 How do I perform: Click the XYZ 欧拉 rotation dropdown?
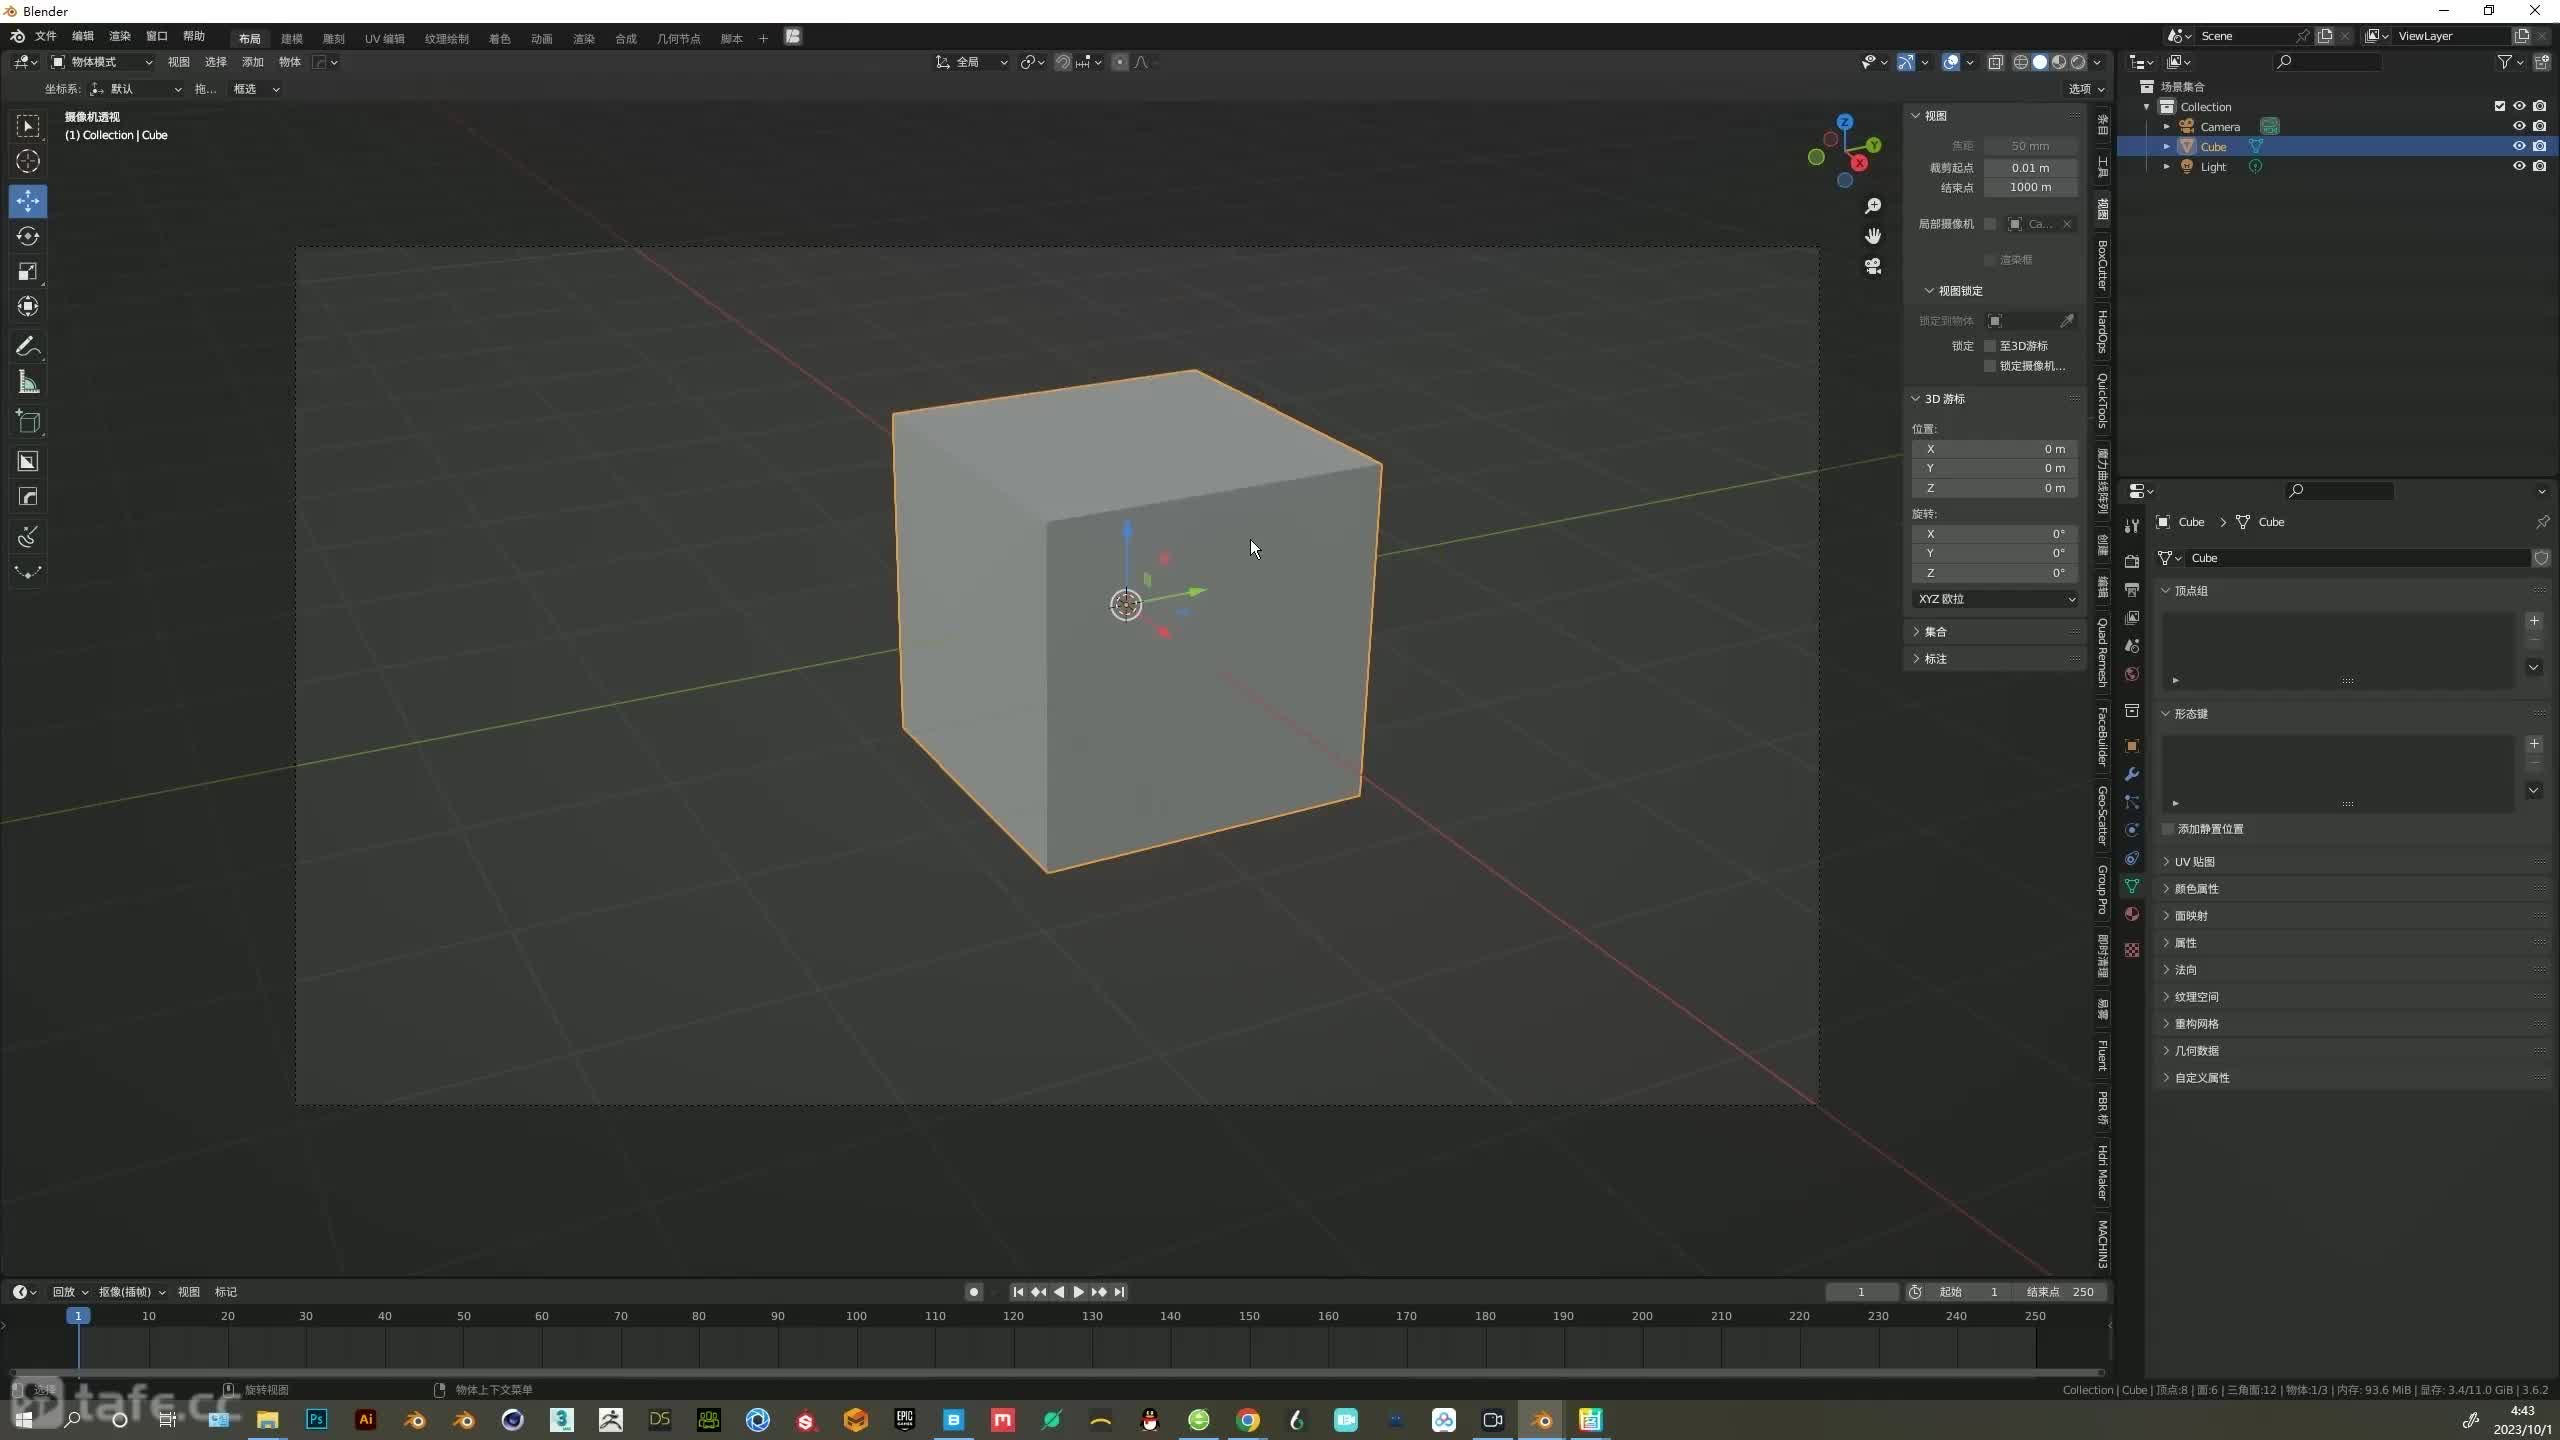pyautogui.click(x=1994, y=598)
